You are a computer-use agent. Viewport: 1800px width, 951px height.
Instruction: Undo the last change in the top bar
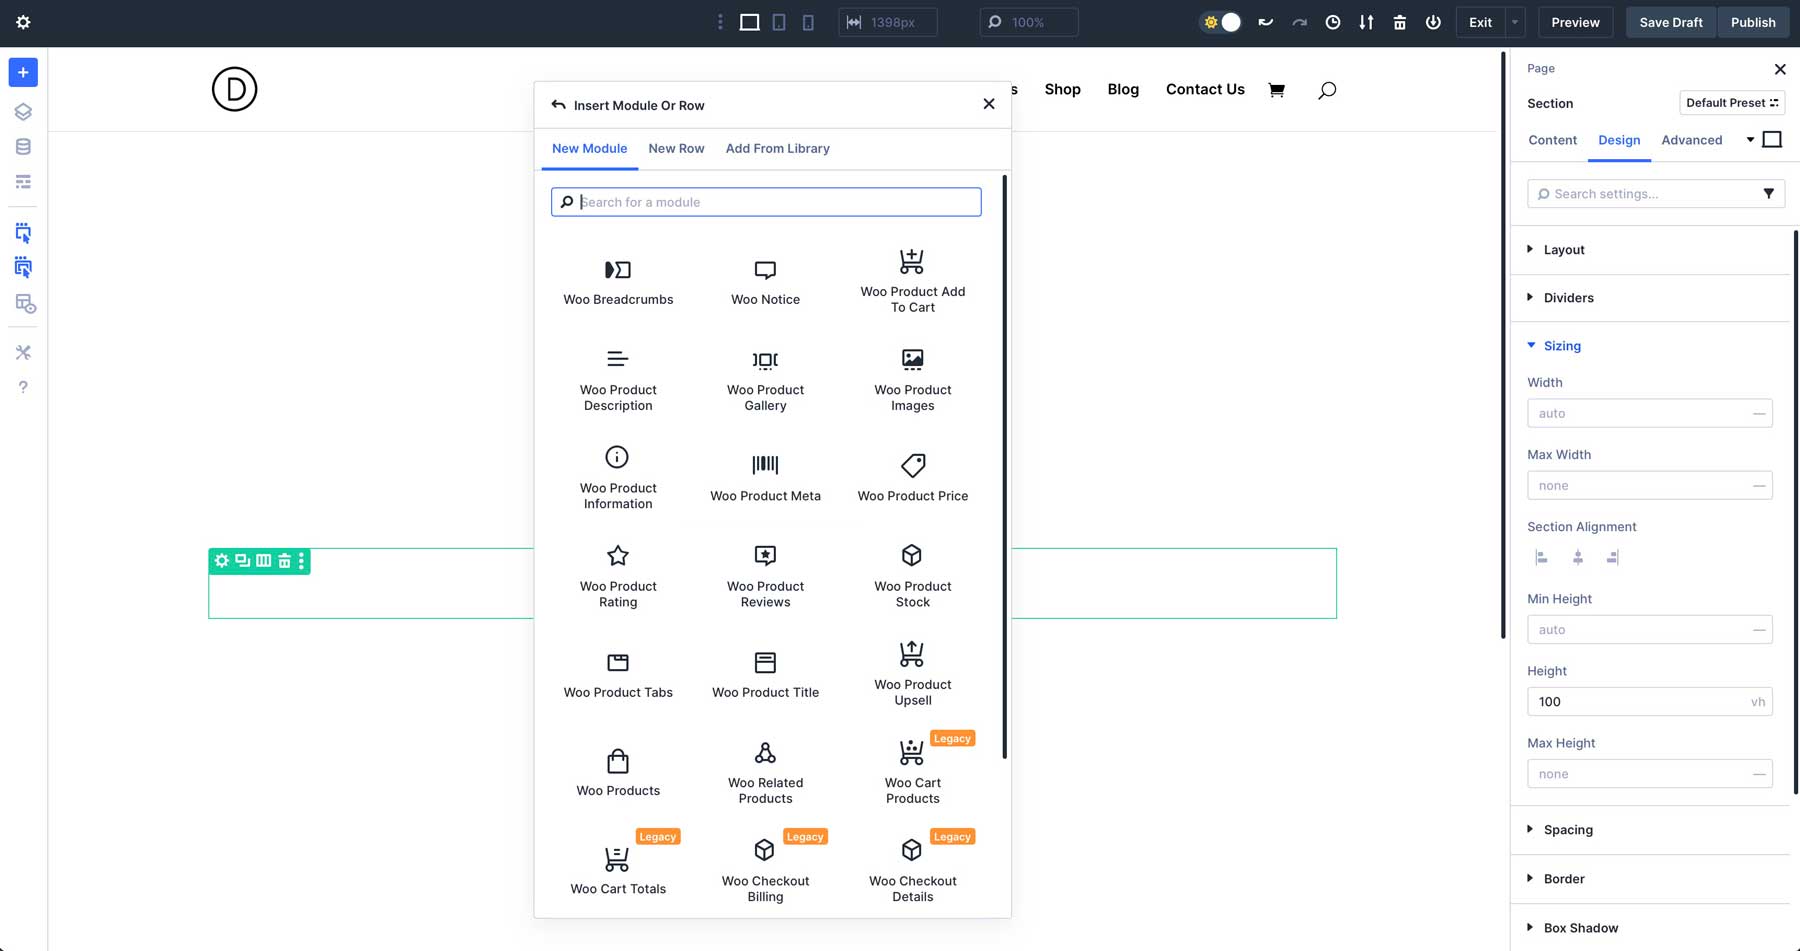[1266, 21]
